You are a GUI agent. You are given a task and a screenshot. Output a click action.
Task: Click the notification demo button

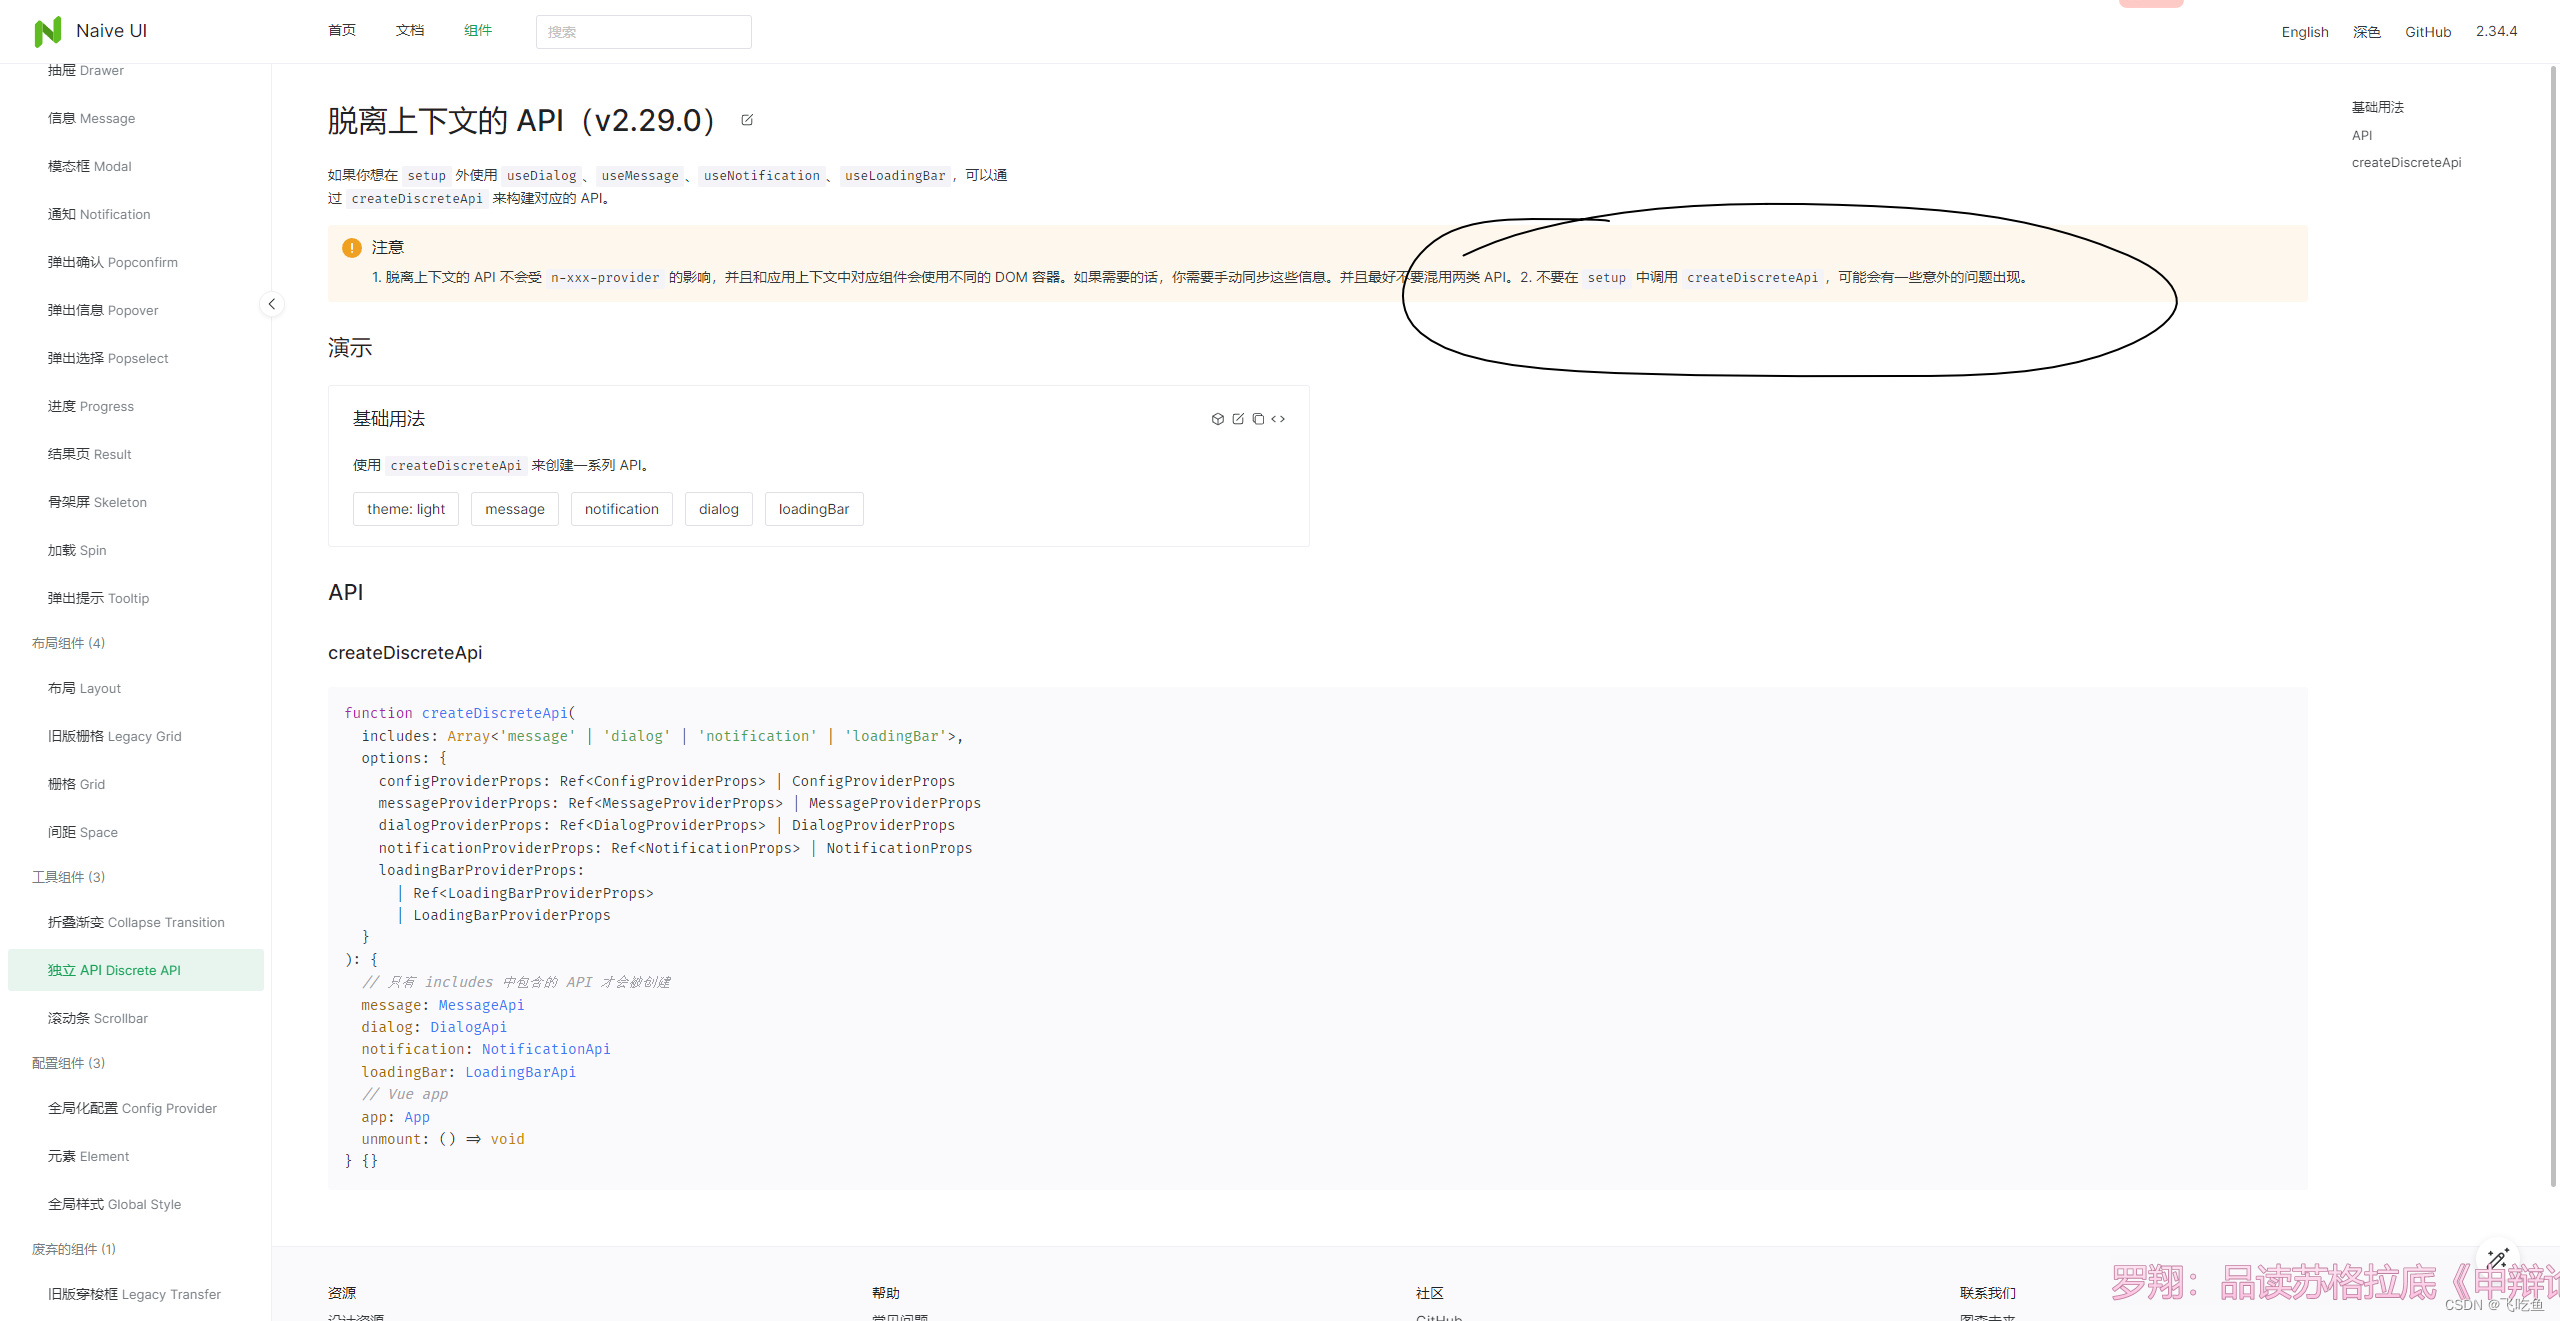click(622, 509)
